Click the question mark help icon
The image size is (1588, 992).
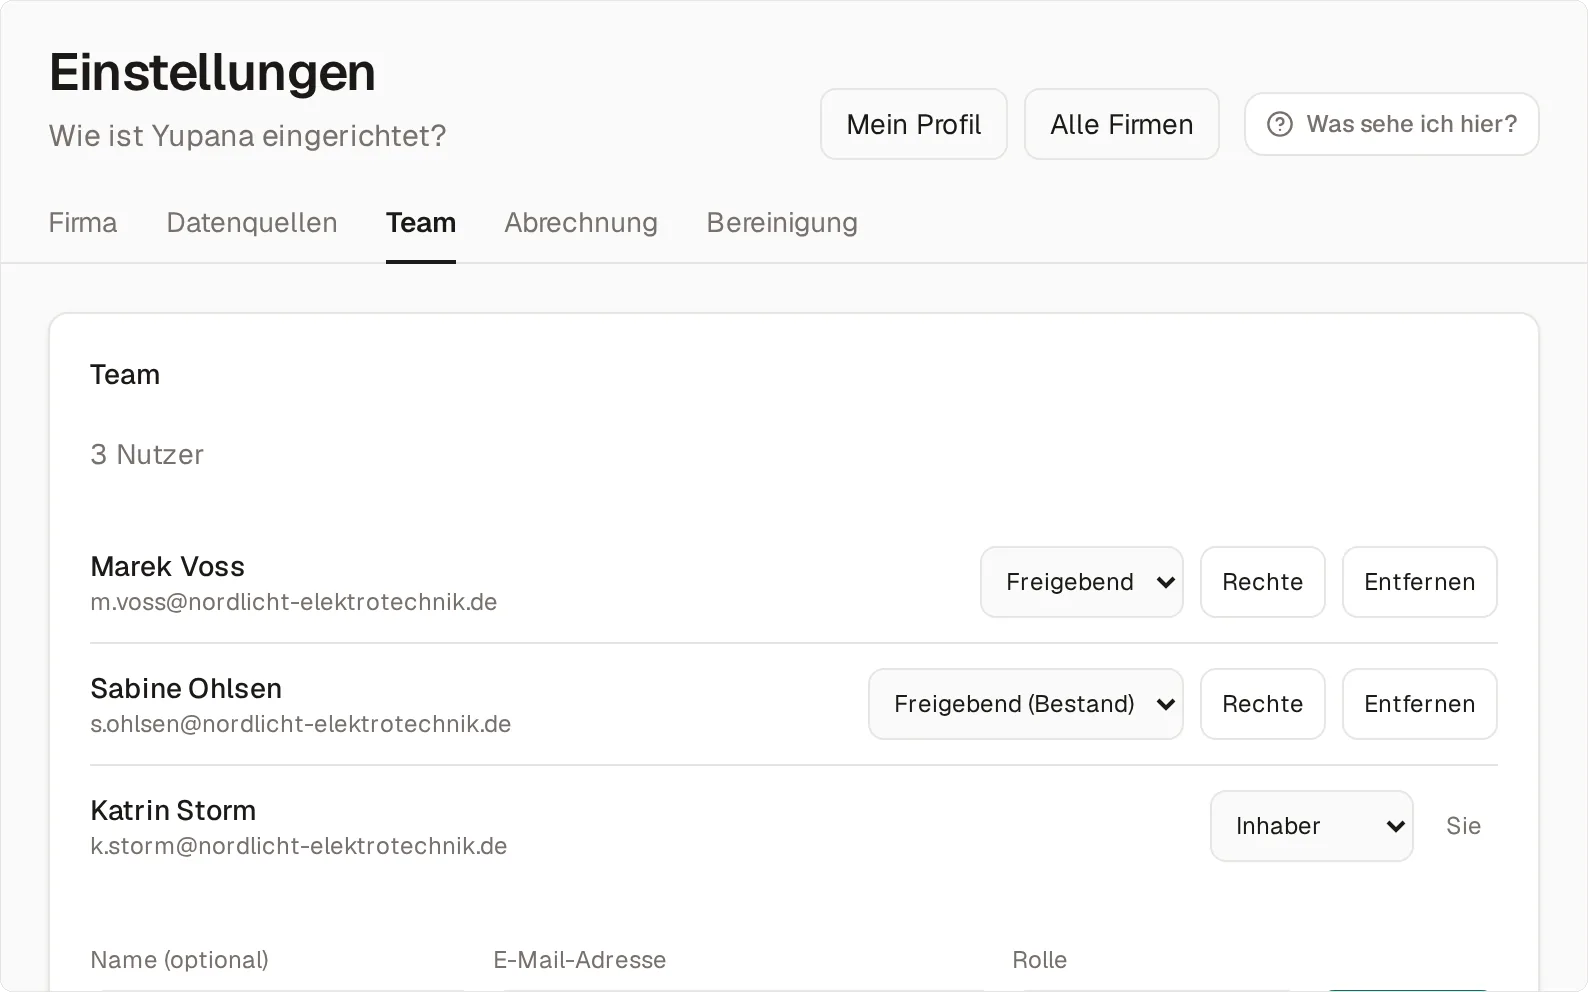(x=1280, y=124)
